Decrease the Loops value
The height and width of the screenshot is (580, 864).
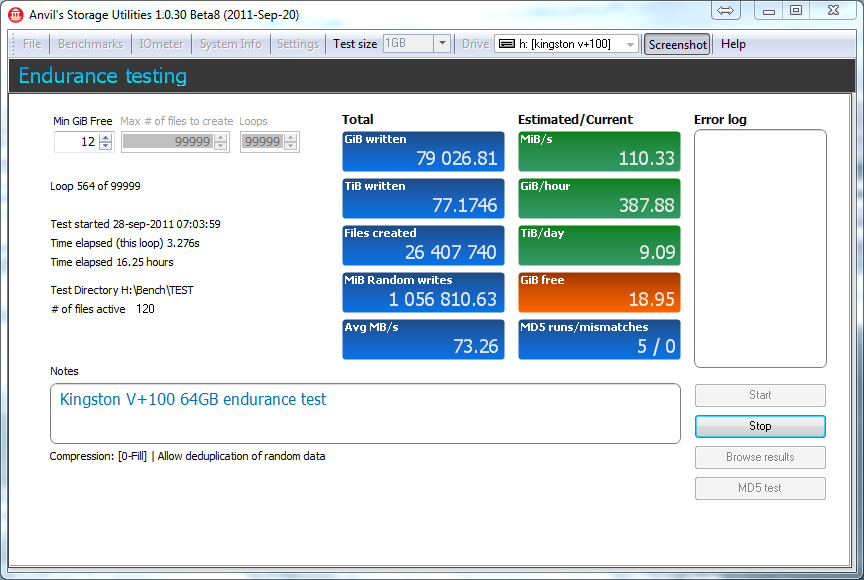291,146
